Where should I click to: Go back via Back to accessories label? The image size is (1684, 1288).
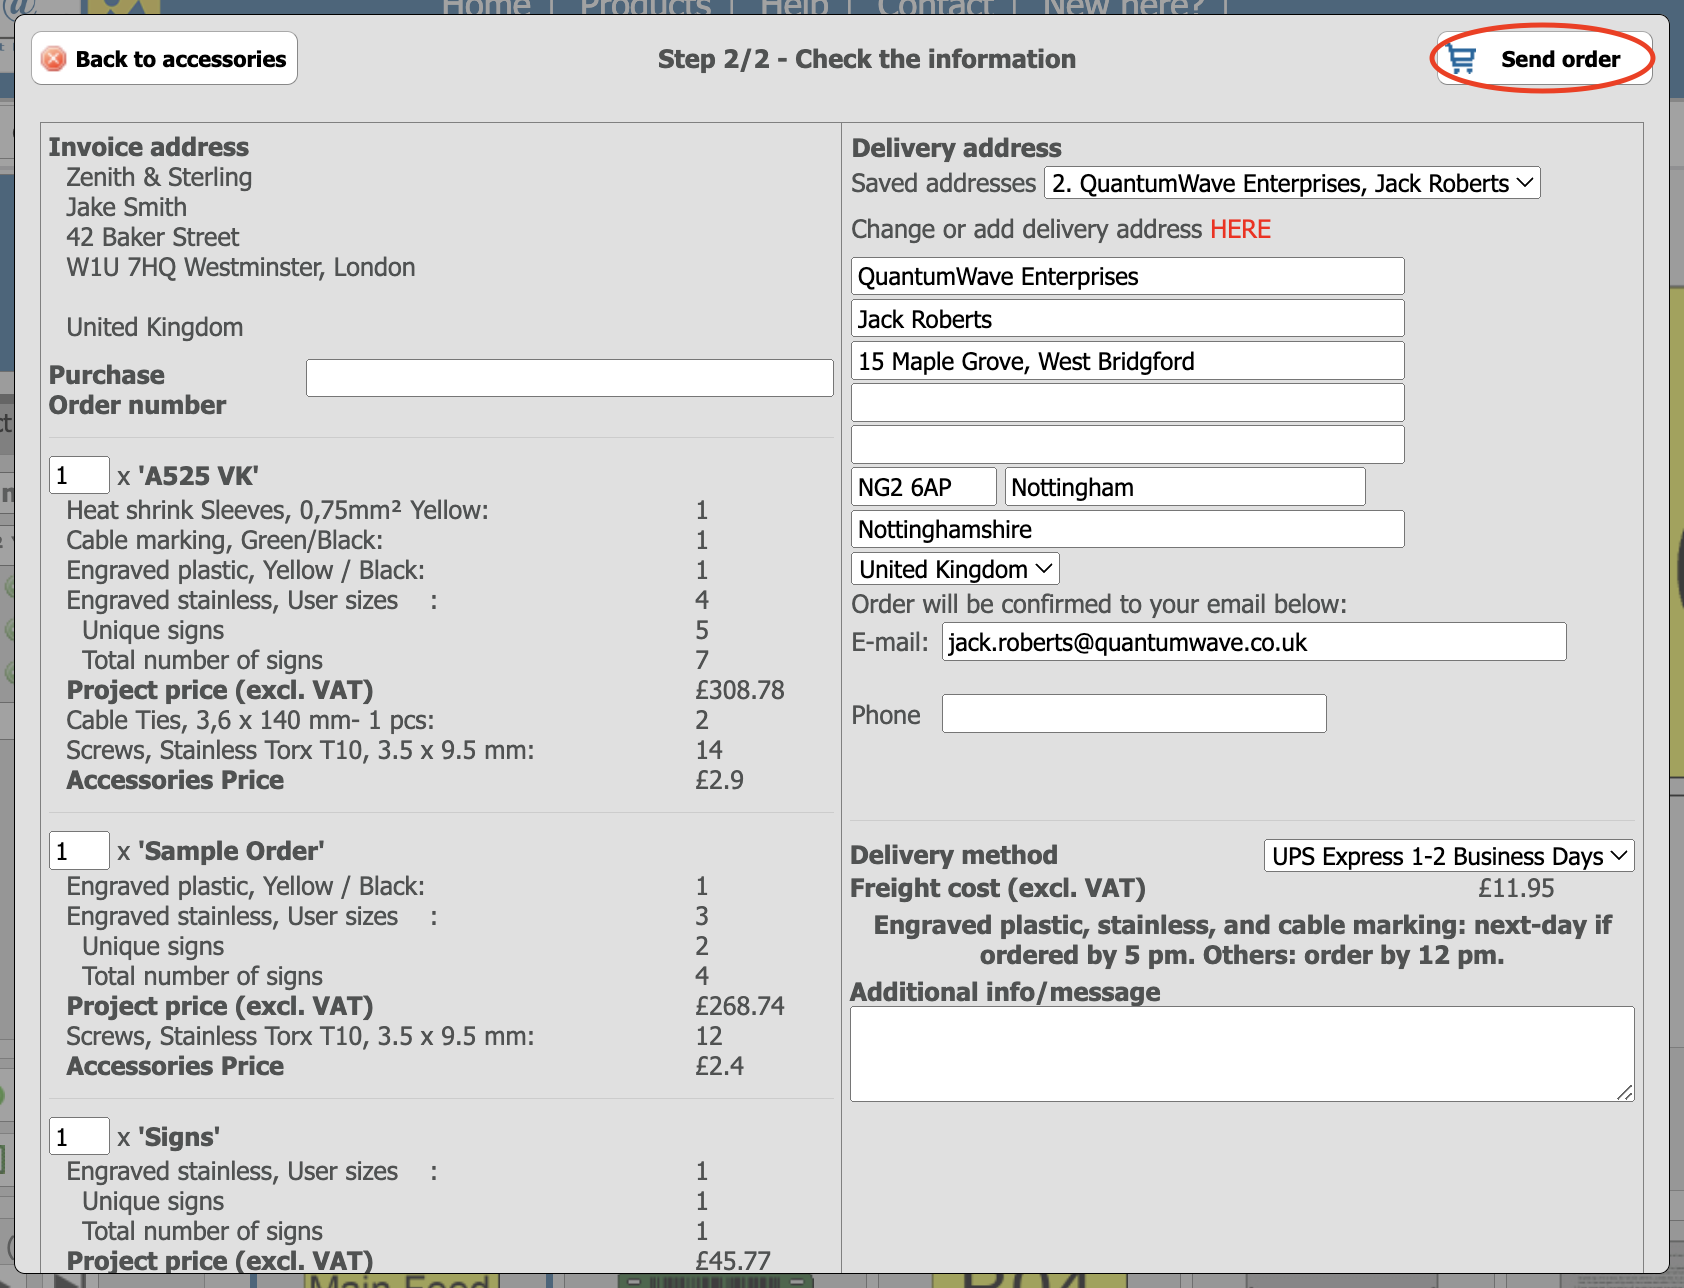181,59
